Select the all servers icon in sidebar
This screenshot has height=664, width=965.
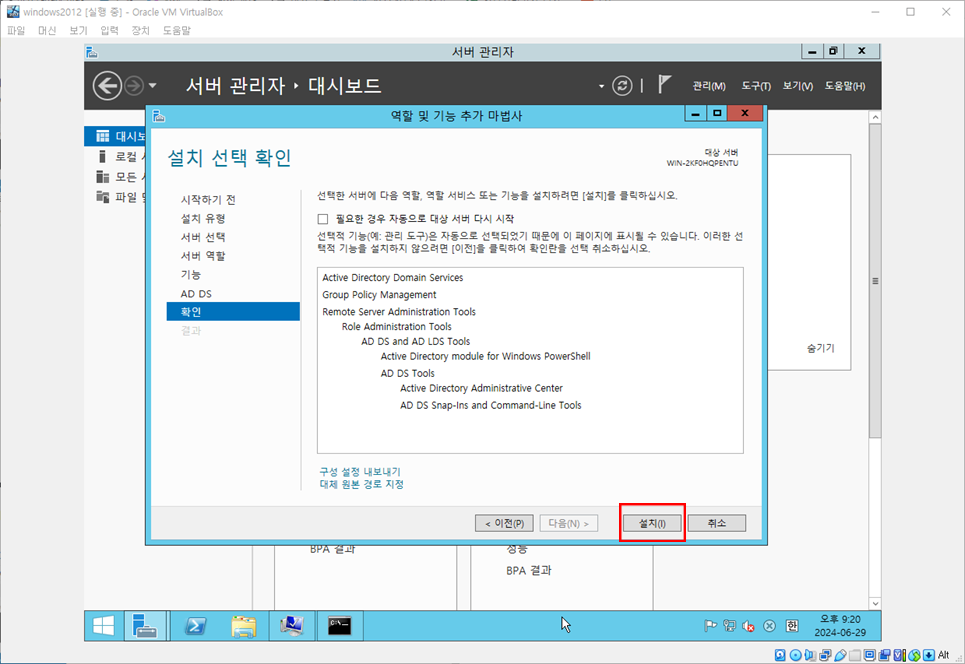pos(103,177)
